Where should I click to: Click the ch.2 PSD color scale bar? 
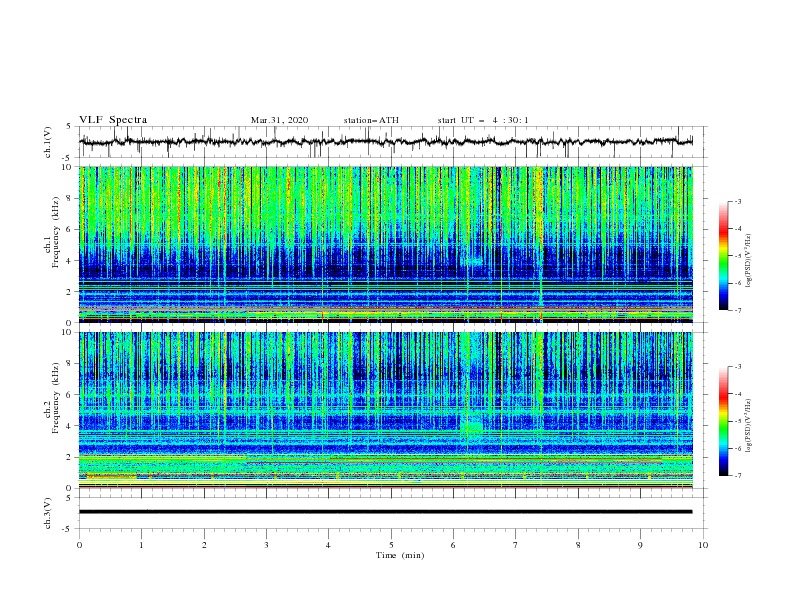point(723,421)
